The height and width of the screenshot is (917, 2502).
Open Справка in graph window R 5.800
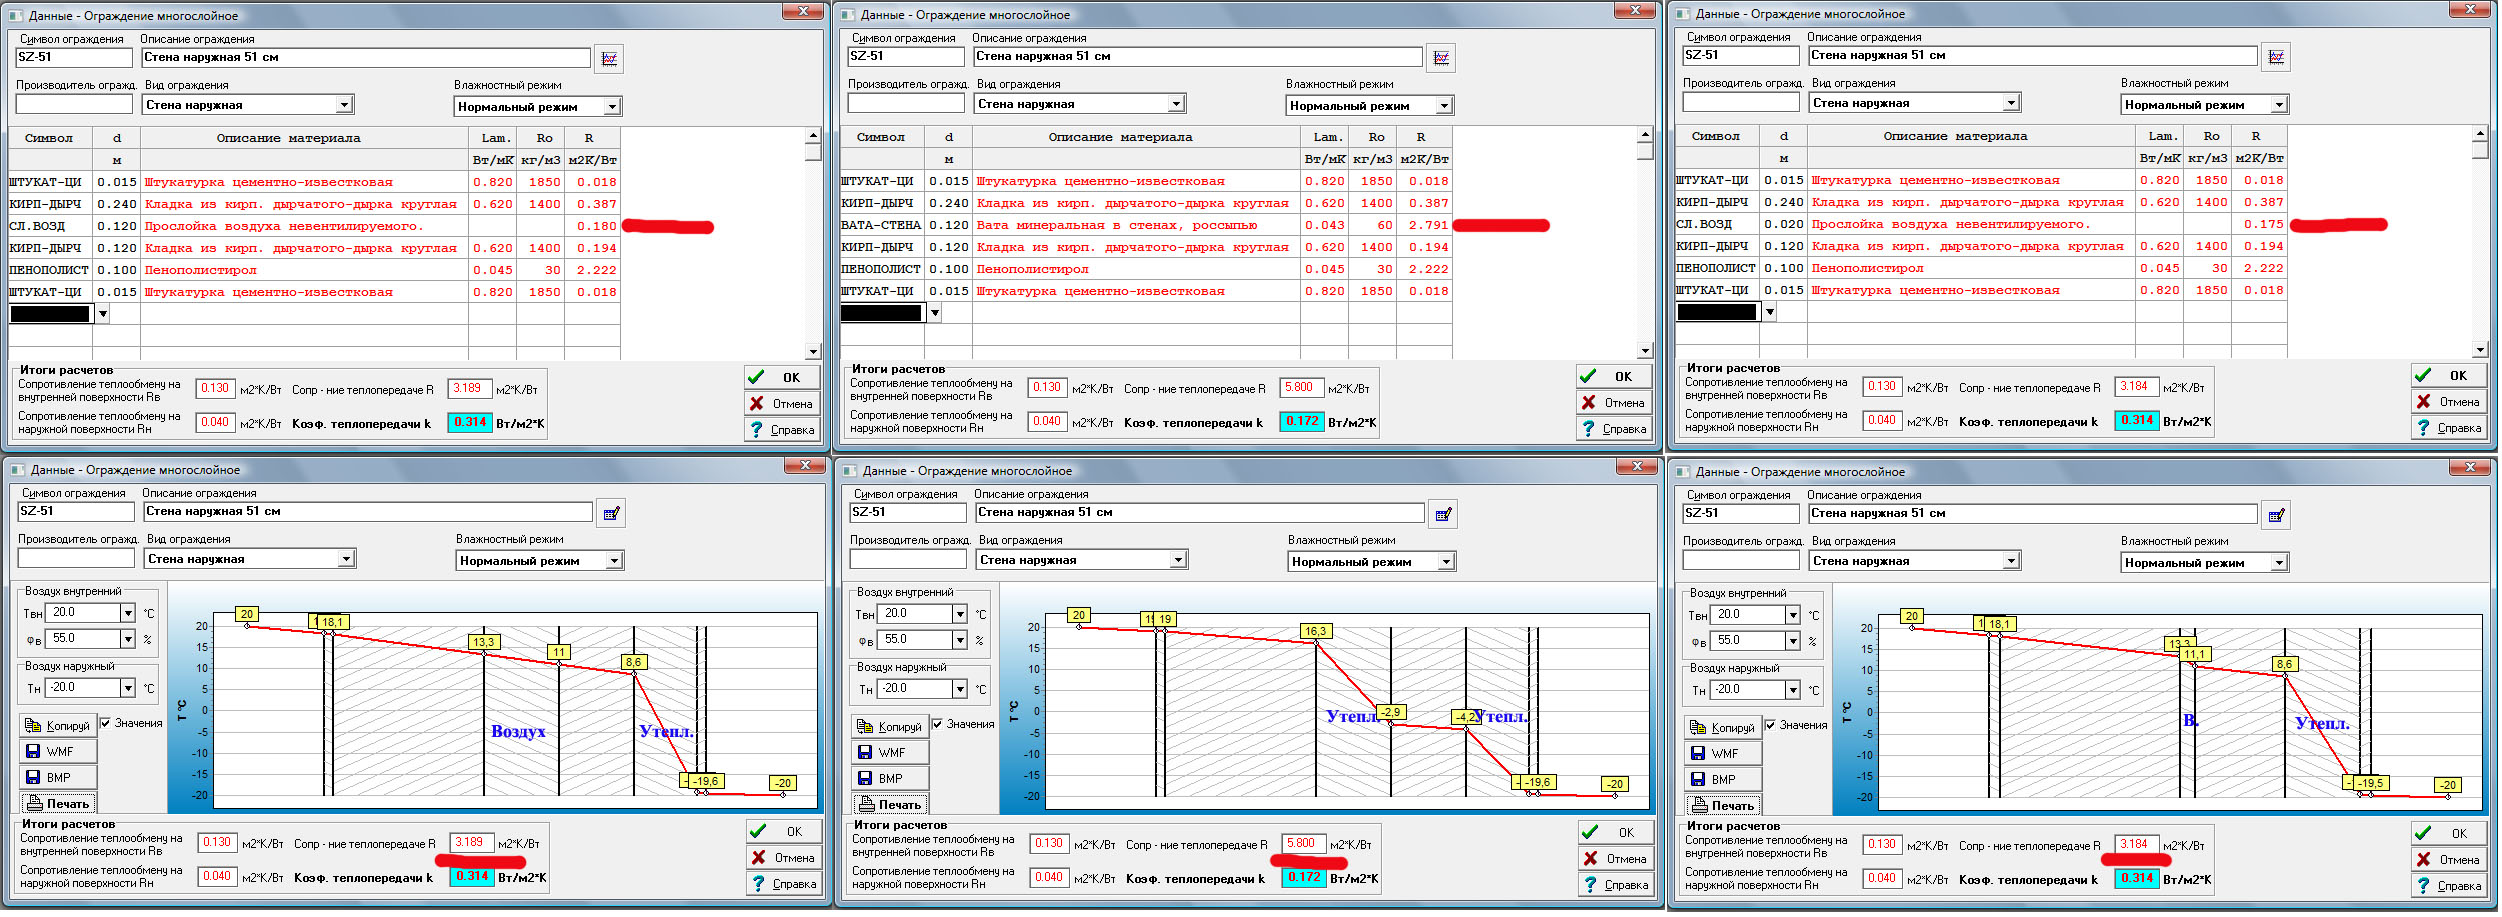(x=1616, y=885)
